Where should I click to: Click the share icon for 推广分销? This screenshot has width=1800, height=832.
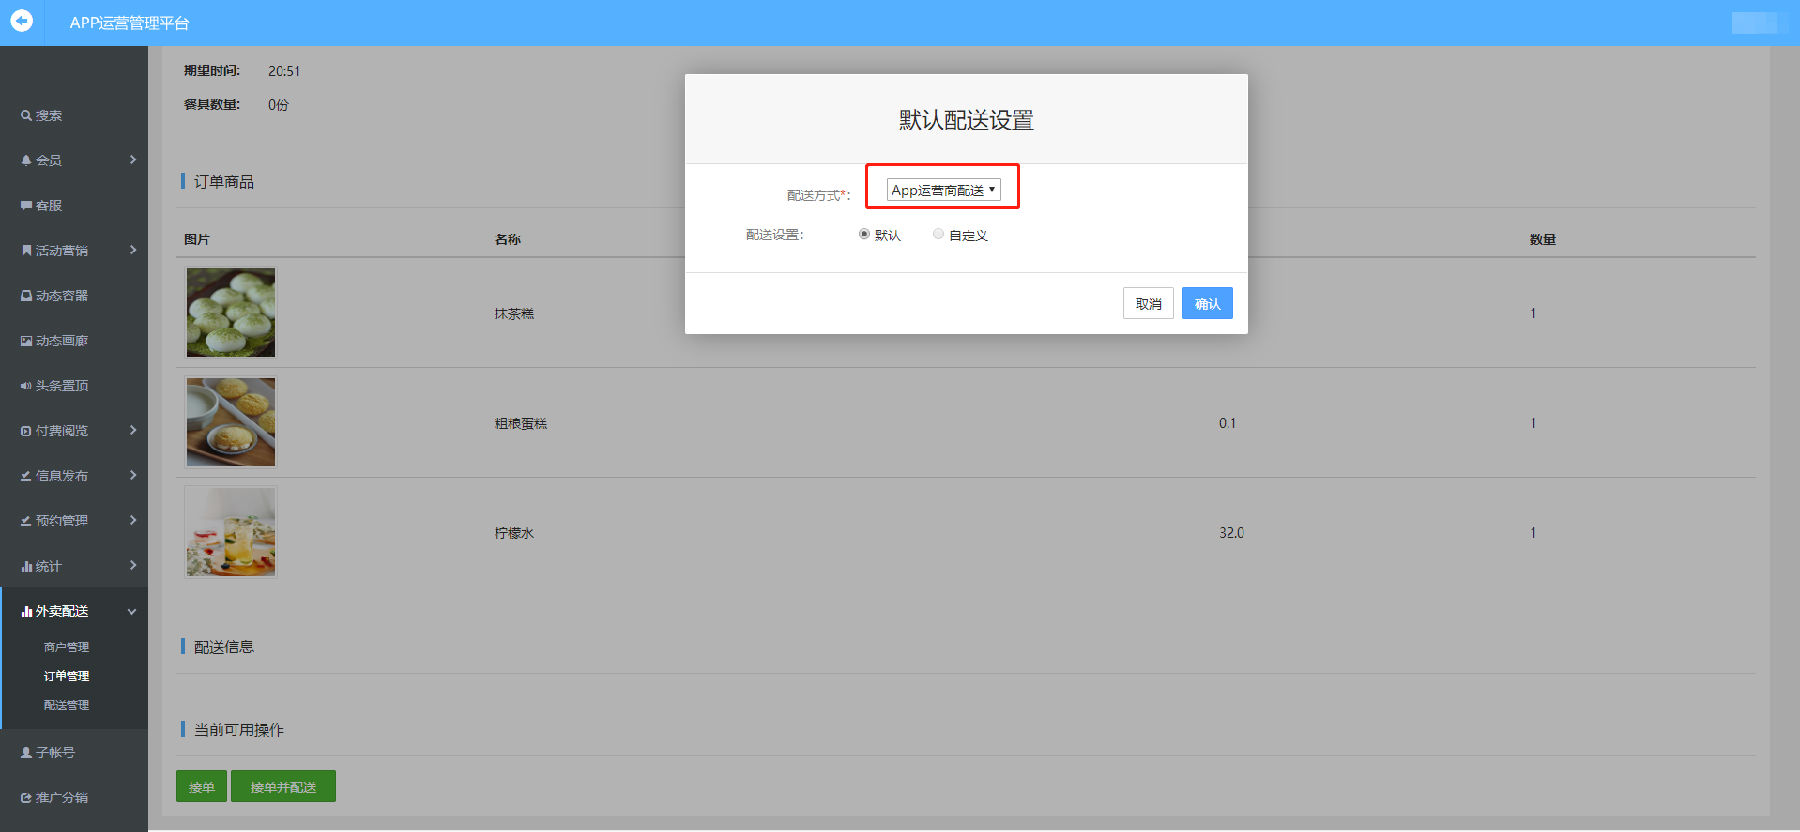point(26,798)
